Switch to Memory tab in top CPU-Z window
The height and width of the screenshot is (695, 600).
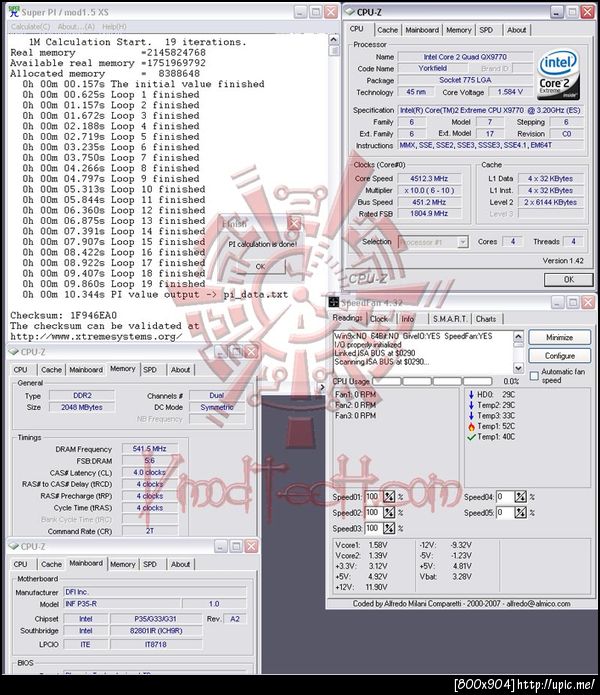[x=459, y=30]
